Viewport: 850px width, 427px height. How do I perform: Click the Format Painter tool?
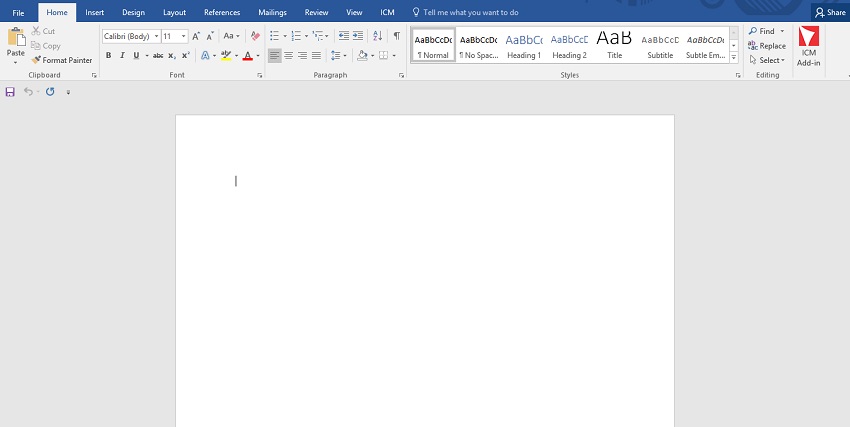[62, 60]
